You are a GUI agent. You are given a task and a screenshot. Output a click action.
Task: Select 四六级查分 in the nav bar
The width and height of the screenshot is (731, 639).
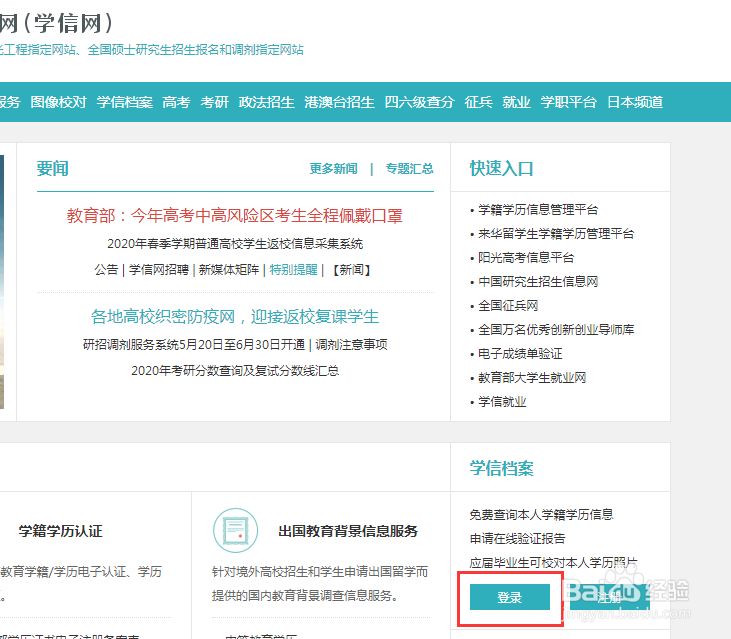[420, 102]
